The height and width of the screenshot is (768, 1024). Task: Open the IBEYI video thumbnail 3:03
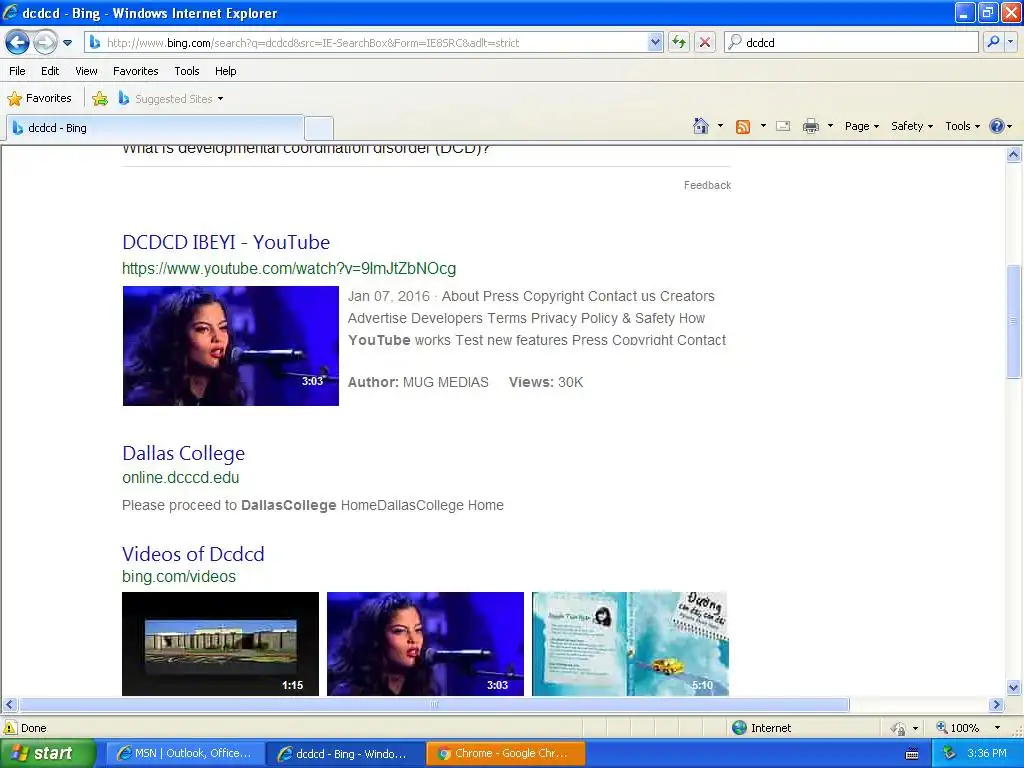tap(231, 345)
